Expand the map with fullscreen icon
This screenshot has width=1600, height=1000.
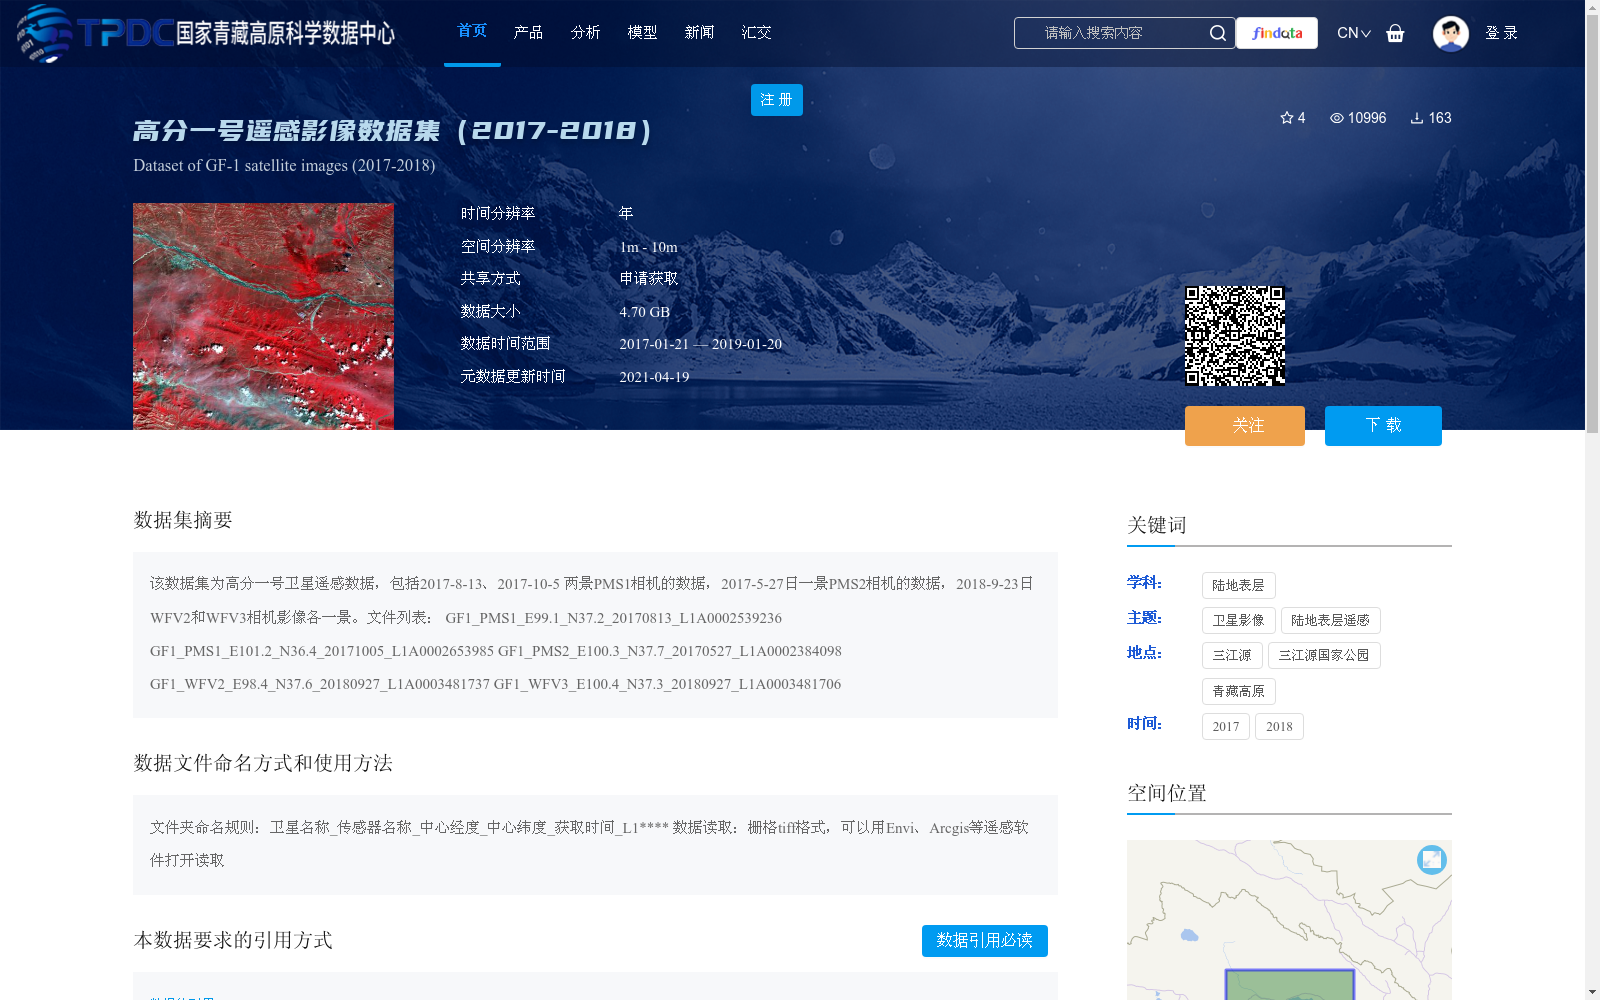pos(1432,859)
